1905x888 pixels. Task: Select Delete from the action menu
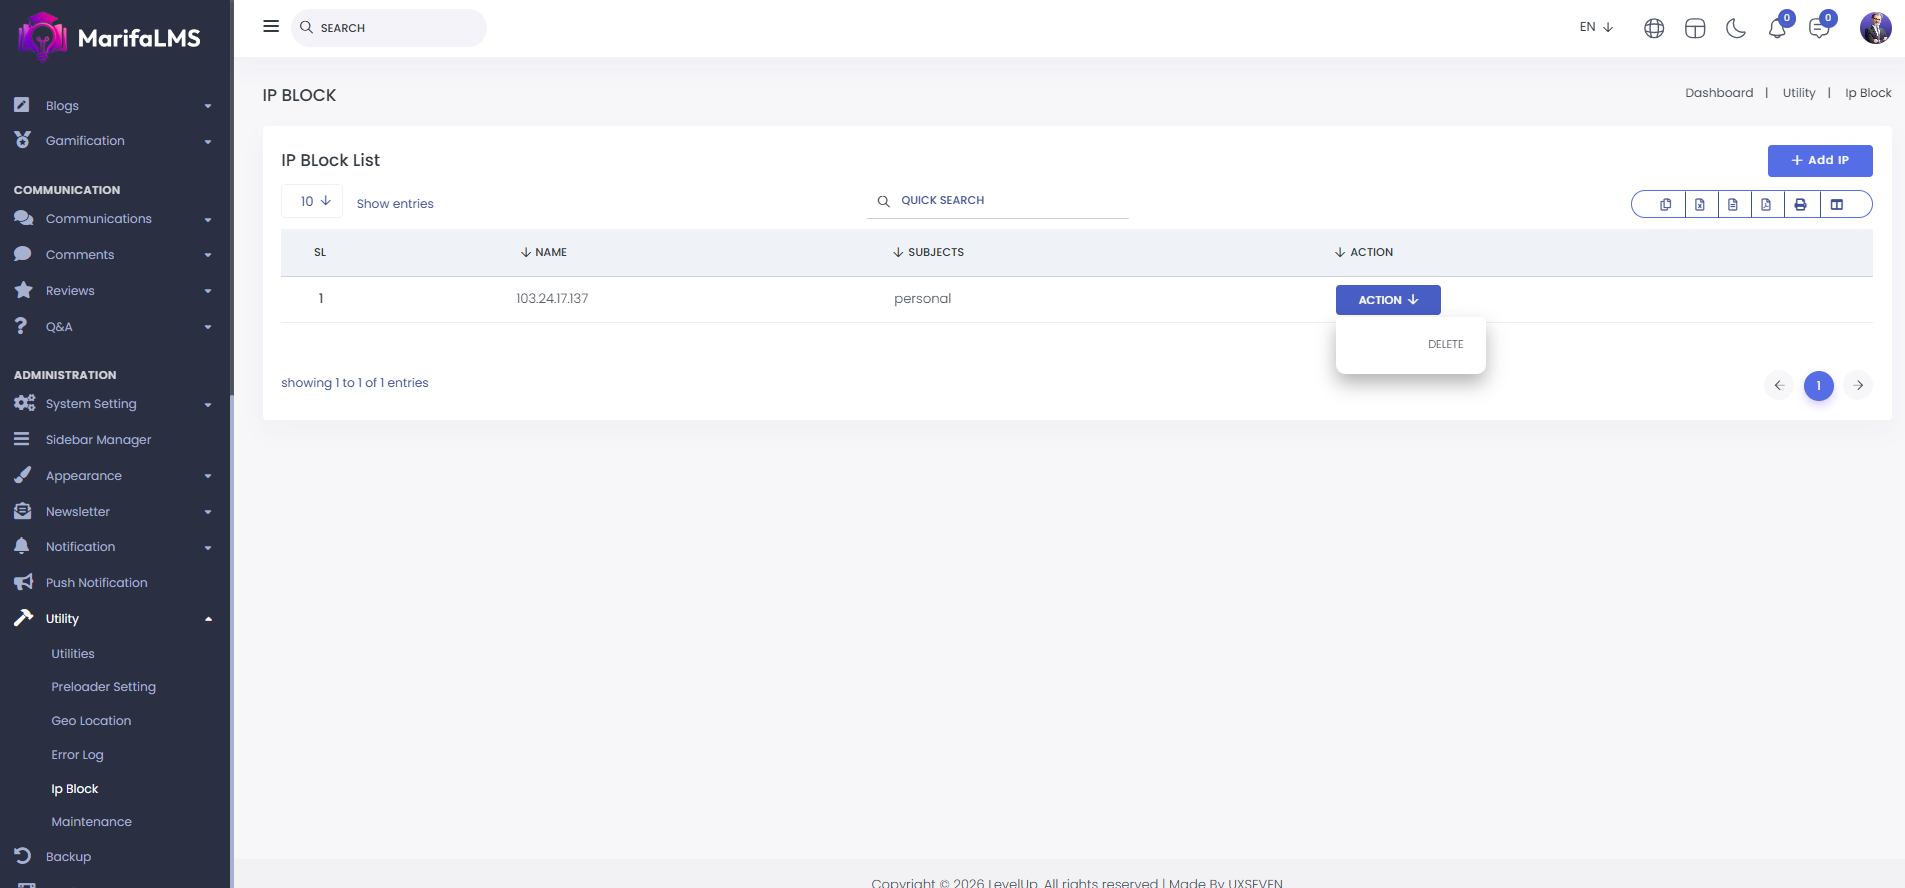pyautogui.click(x=1445, y=344)
